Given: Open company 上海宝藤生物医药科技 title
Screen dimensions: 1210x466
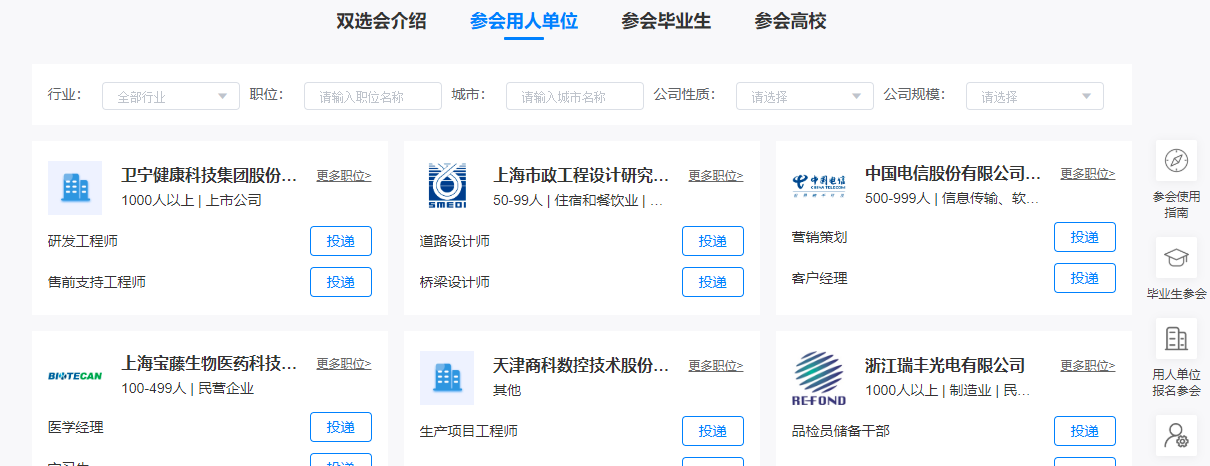Looking at the screenshot, I should coord(210,364).
